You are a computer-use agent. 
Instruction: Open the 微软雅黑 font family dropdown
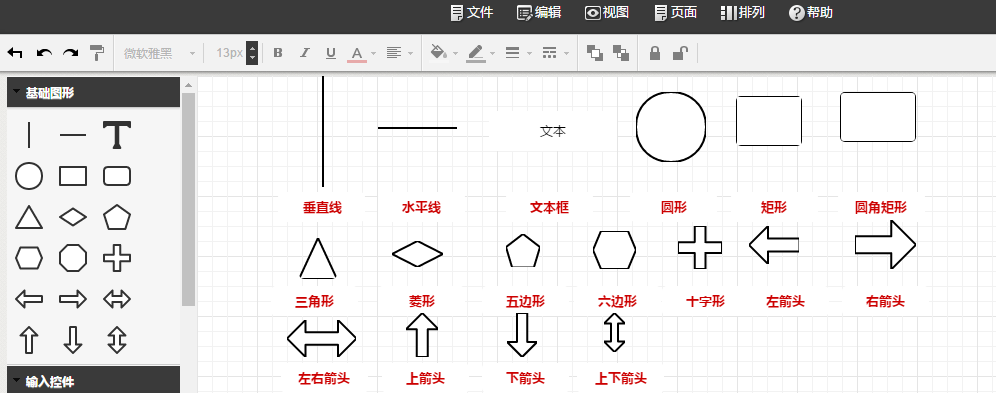click(159, 53)
